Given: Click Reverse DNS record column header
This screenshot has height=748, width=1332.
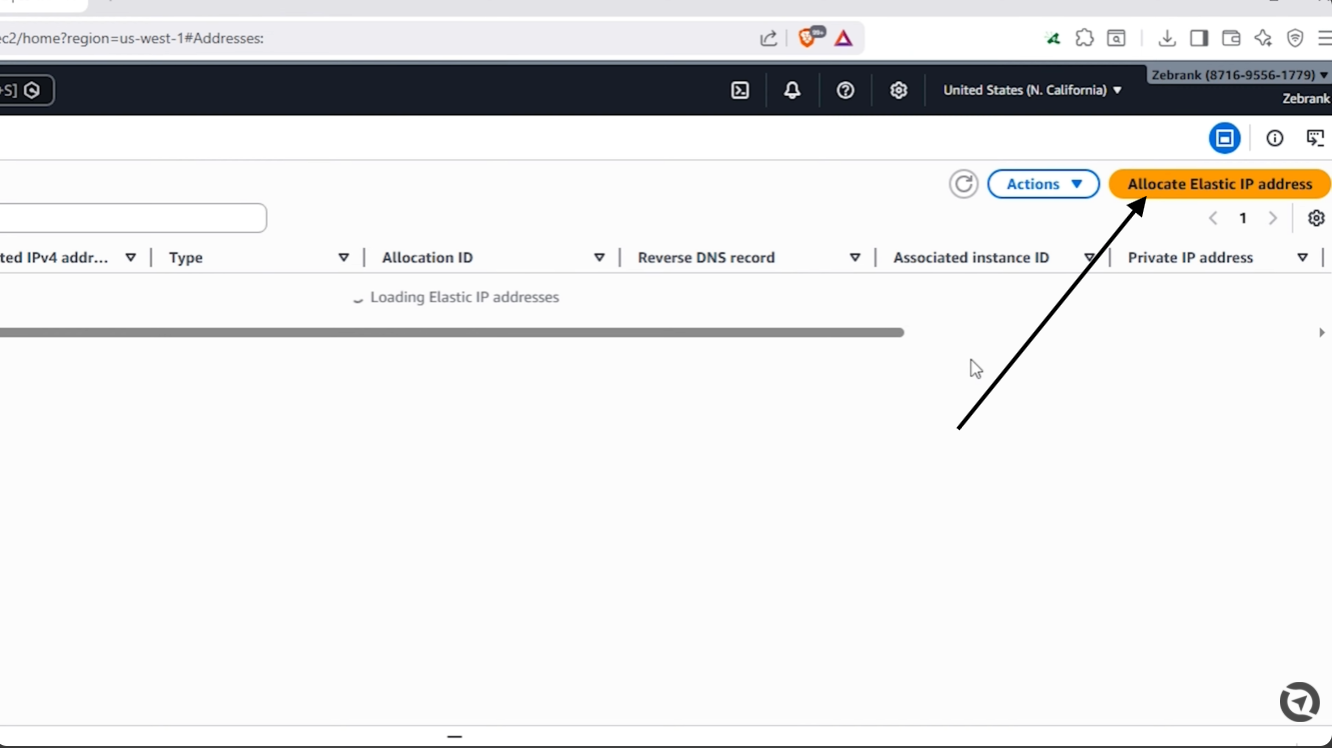Looking at the screenshot, I should 706,258.
